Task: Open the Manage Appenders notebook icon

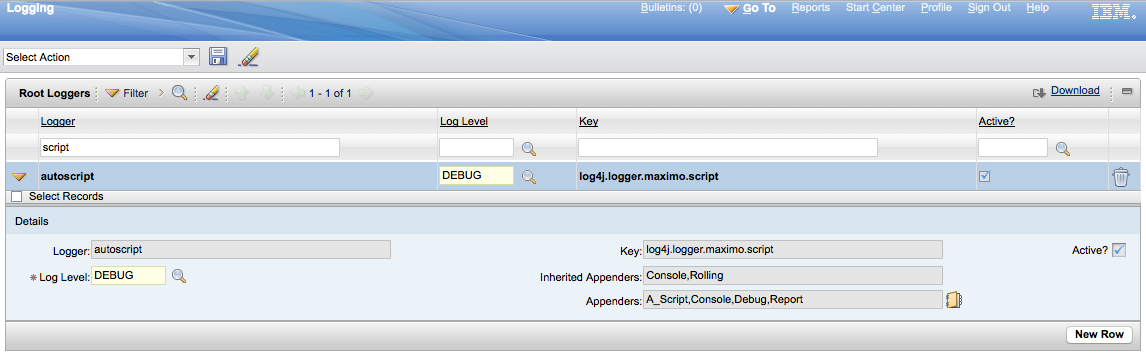Action: coord(955,300)
